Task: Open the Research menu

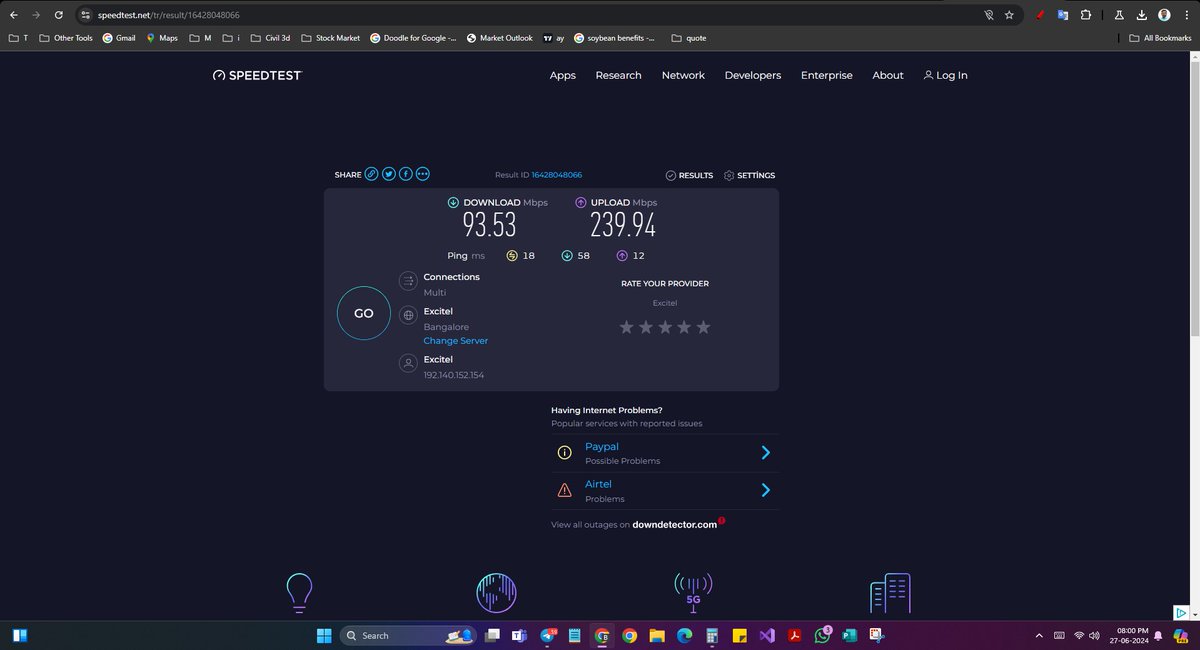Action: (x=618, y=75)
